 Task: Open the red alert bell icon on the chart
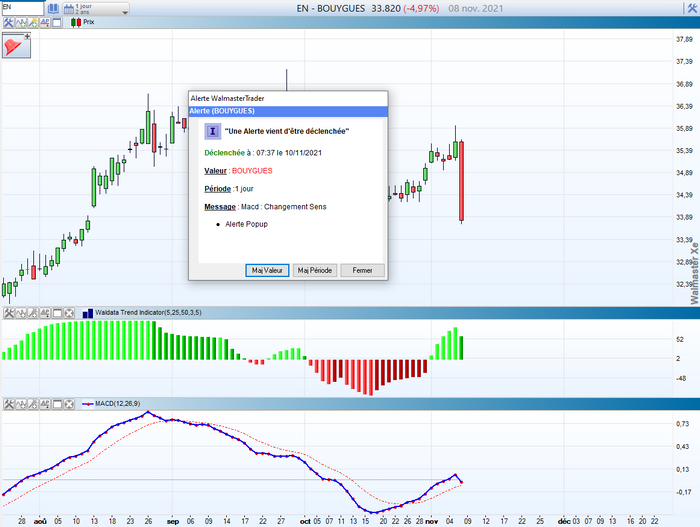click(x=16, y=46)
